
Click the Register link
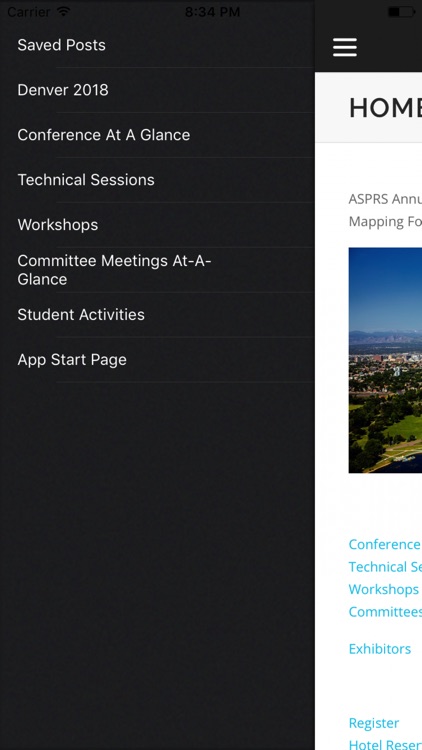[373, 723]
